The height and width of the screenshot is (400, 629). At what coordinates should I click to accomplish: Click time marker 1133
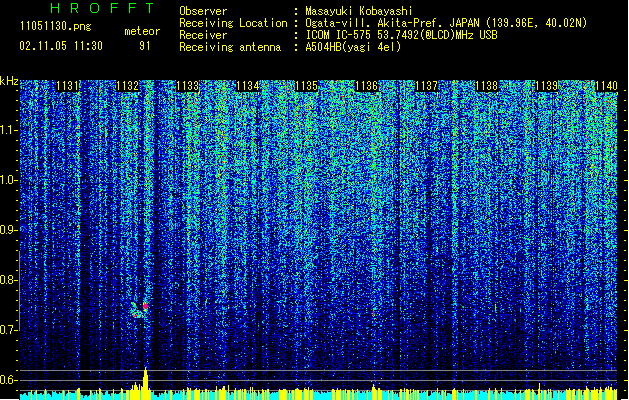point(187,86)
